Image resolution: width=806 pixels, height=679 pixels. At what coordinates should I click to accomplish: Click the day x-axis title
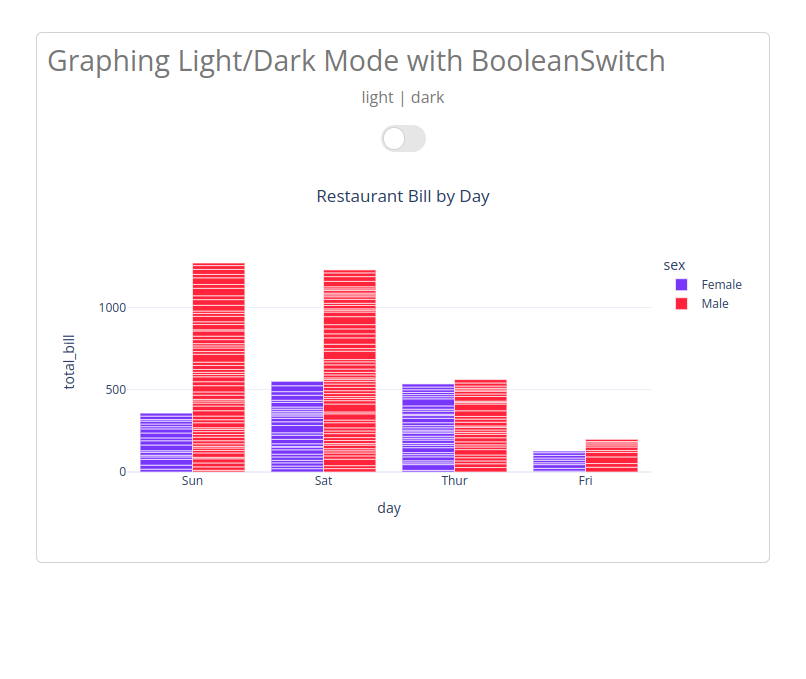click(x=389, y=508)
